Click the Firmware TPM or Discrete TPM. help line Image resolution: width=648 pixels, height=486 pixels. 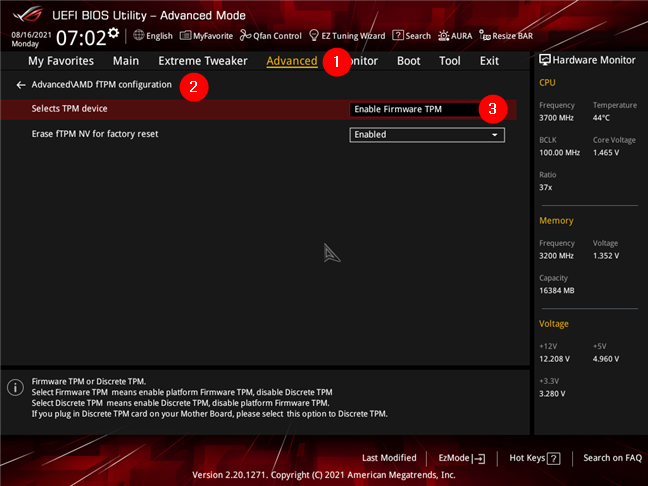pyautogui.click(x=88, y=381)
